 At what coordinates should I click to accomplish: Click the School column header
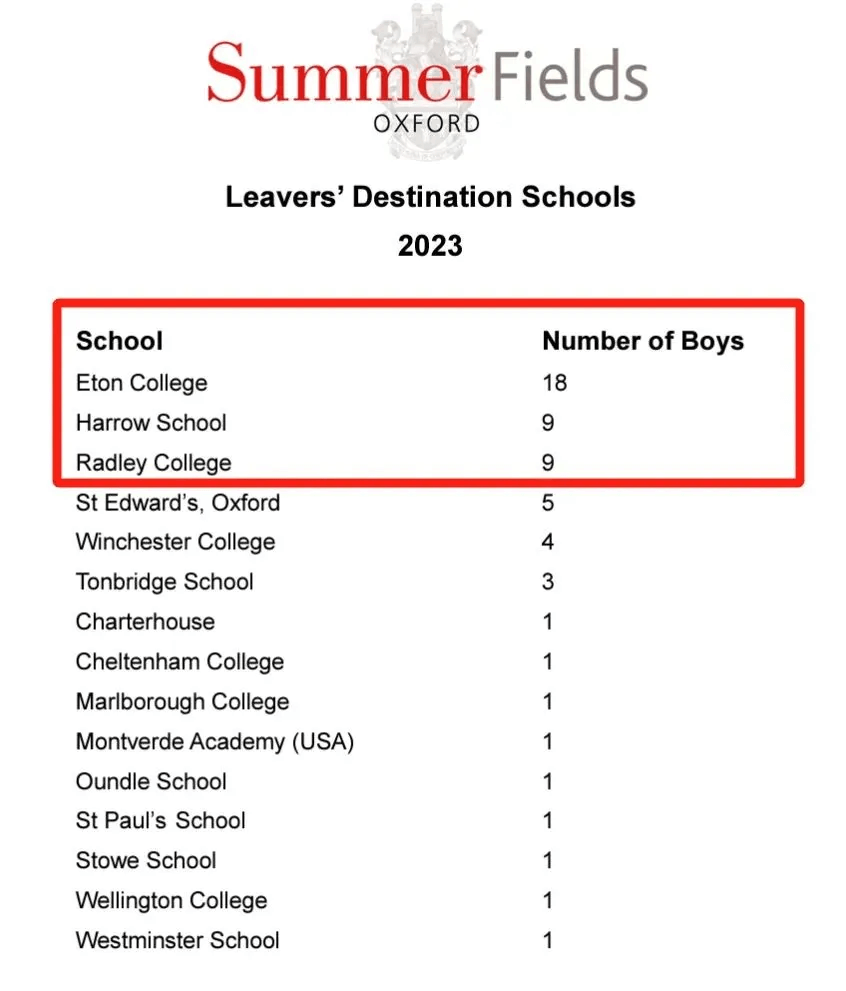pyautogui.click(x=119, y=341)
